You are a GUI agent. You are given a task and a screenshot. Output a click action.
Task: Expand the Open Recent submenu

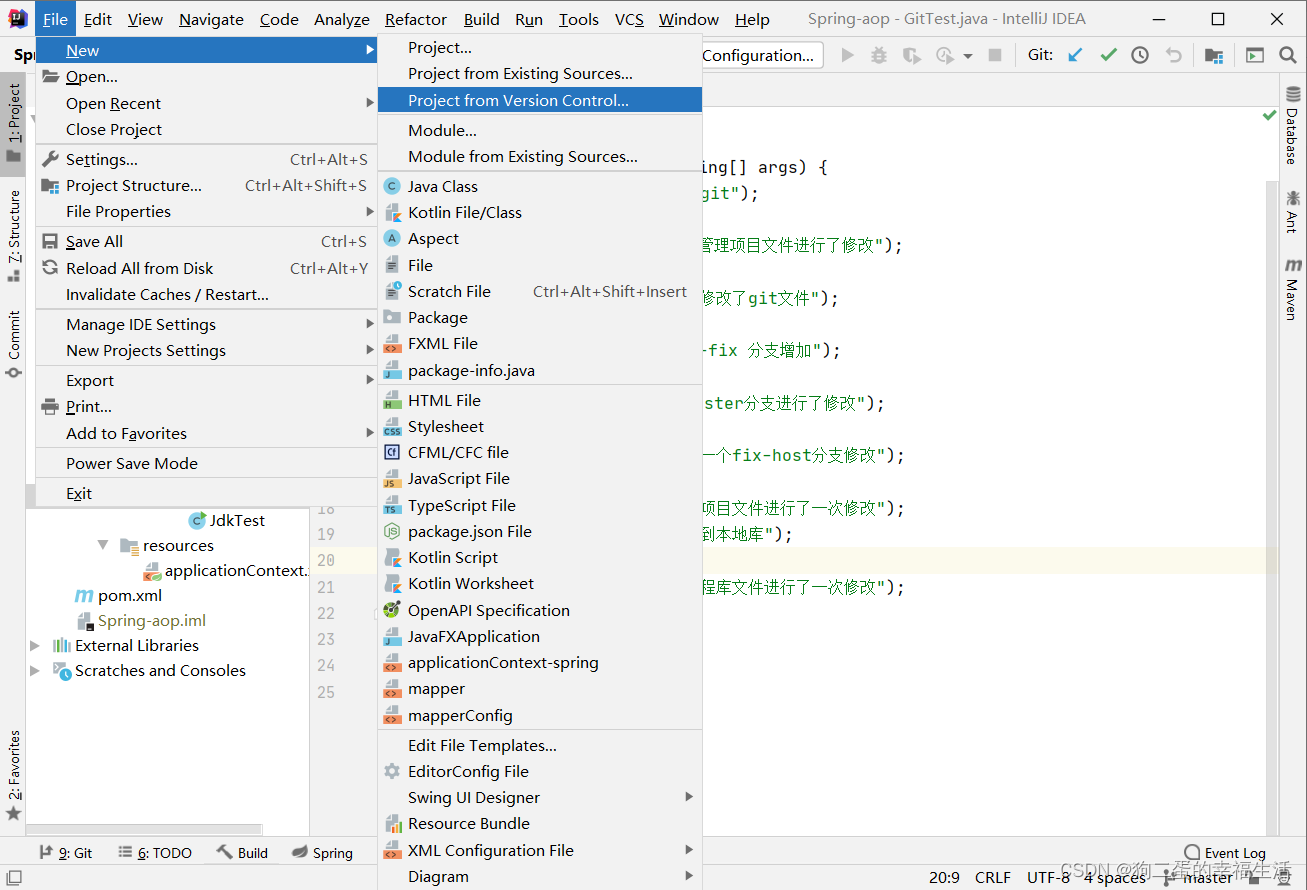206,103
